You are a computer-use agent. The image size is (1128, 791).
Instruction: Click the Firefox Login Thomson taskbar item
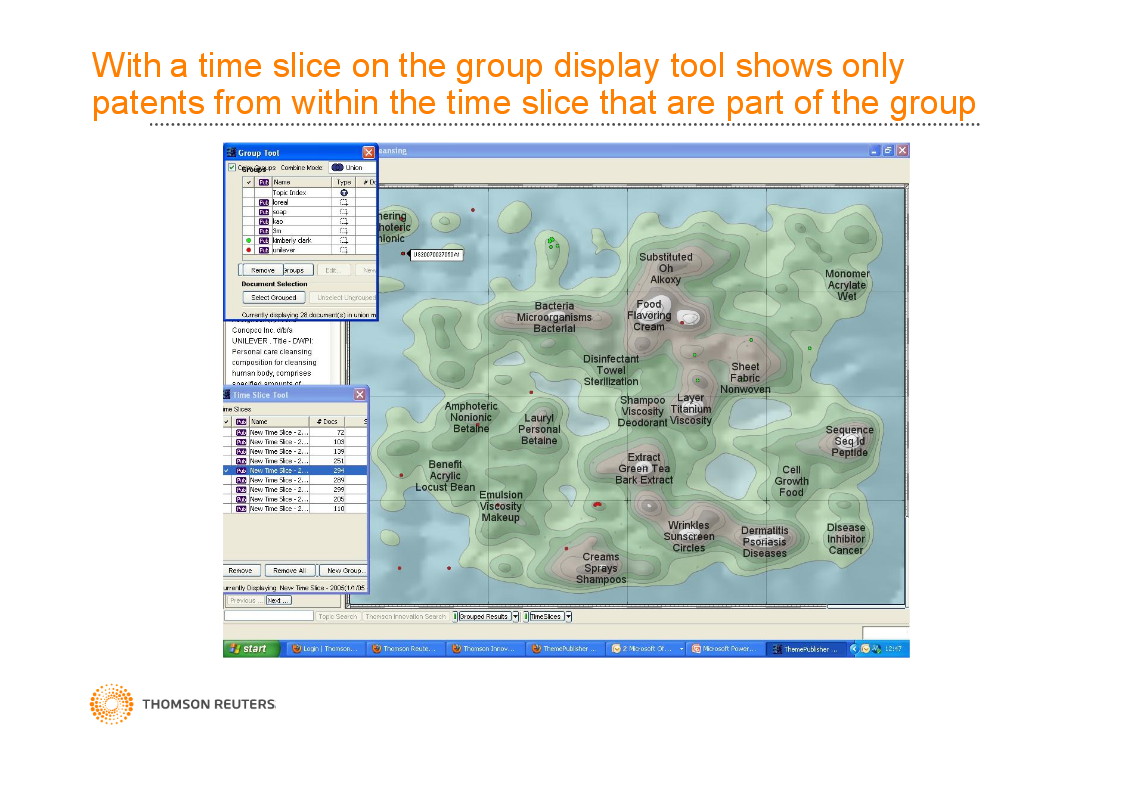[x=325, y=649]
